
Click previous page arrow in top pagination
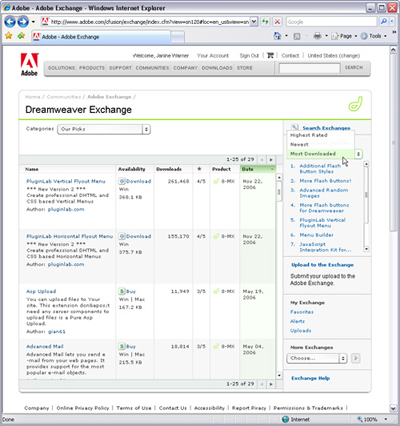point(262,160)
